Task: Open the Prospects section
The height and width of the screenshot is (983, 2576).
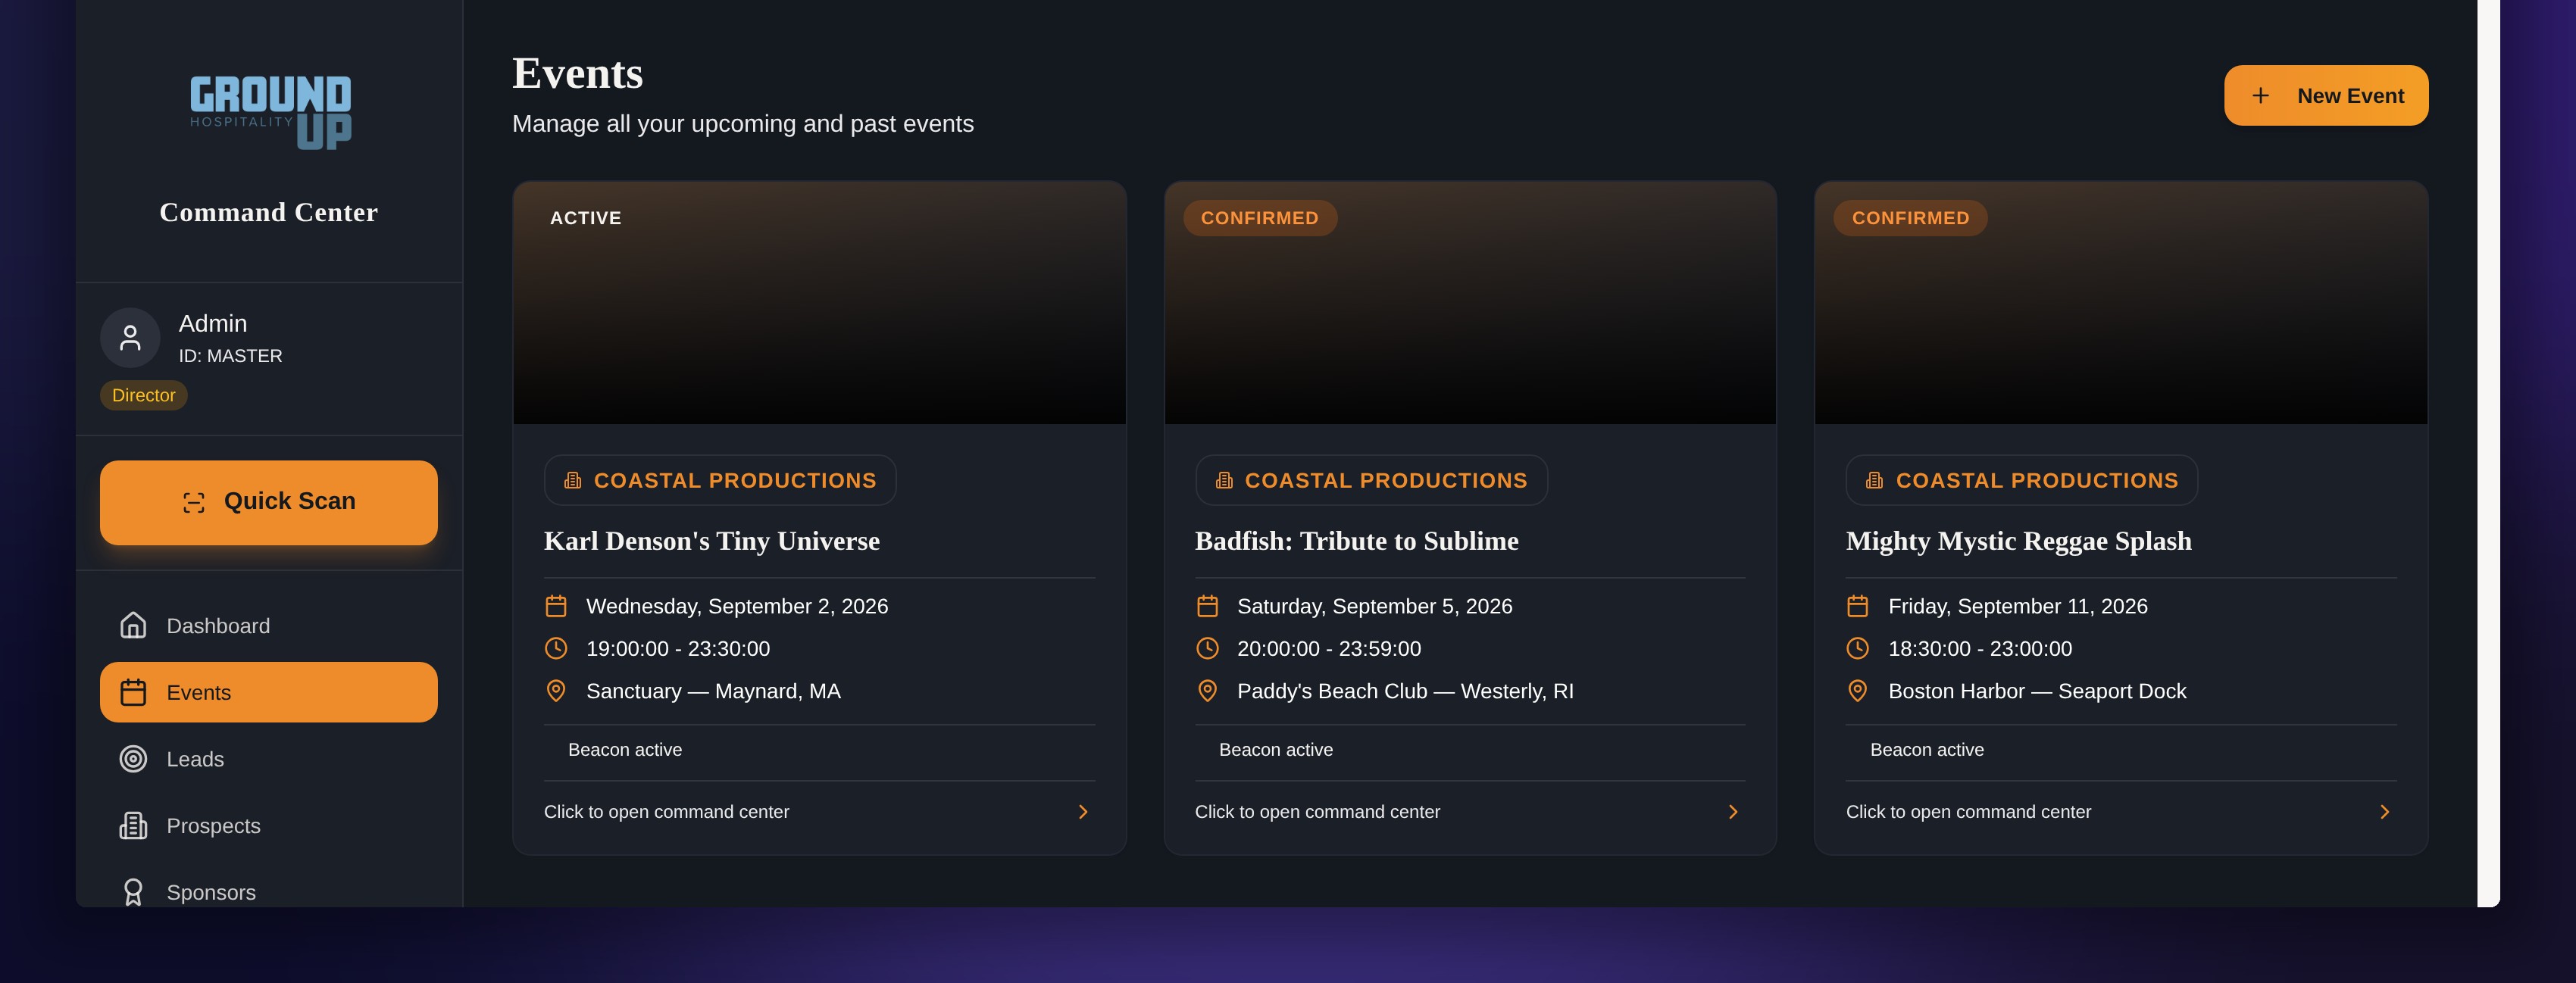Action: [x=269, y=826]
